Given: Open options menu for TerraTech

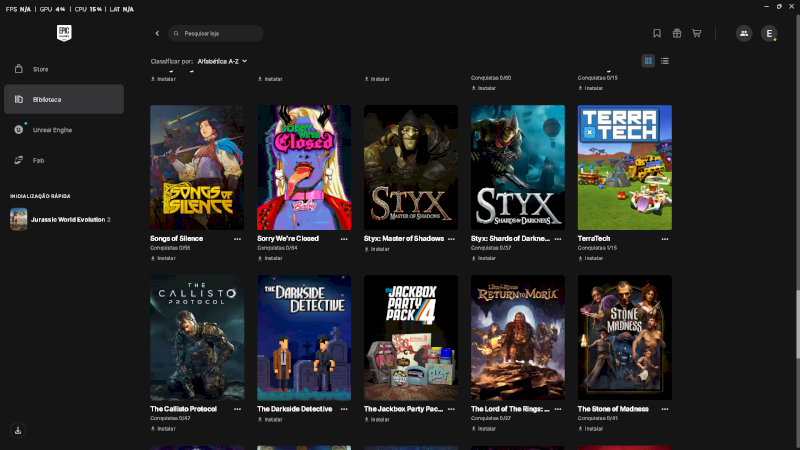Looking at the screenshot, I should pos(665,239).
